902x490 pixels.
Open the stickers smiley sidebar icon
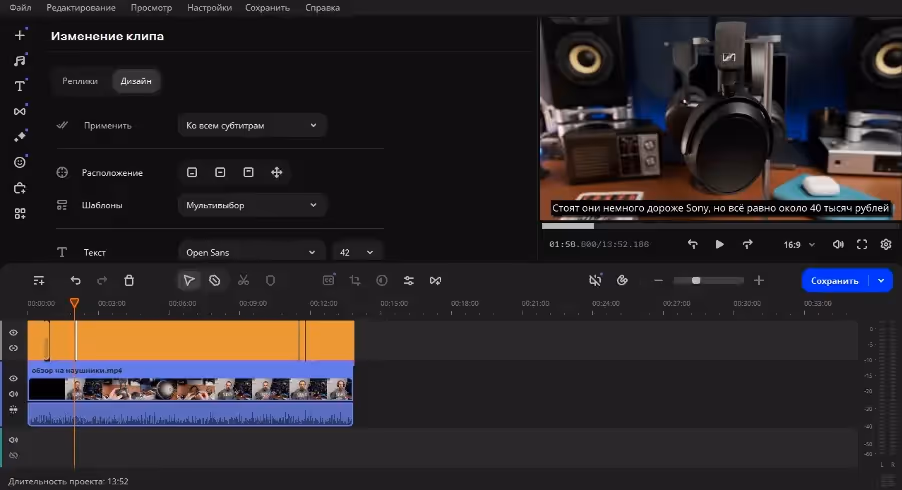20,162
